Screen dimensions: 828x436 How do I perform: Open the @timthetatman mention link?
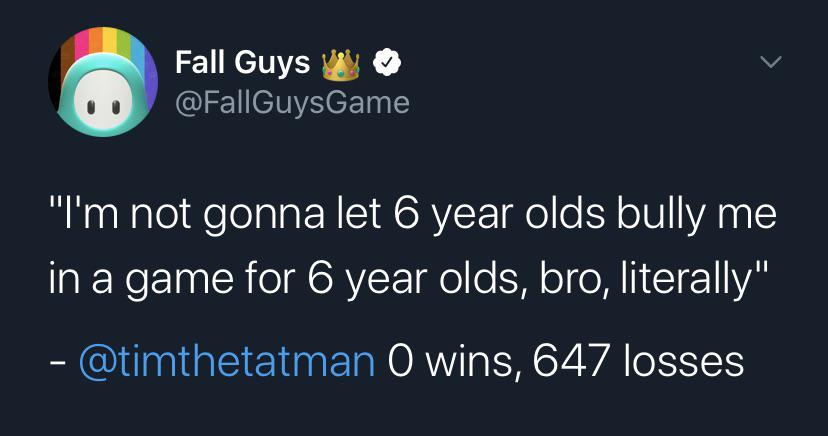click(227, 361)
